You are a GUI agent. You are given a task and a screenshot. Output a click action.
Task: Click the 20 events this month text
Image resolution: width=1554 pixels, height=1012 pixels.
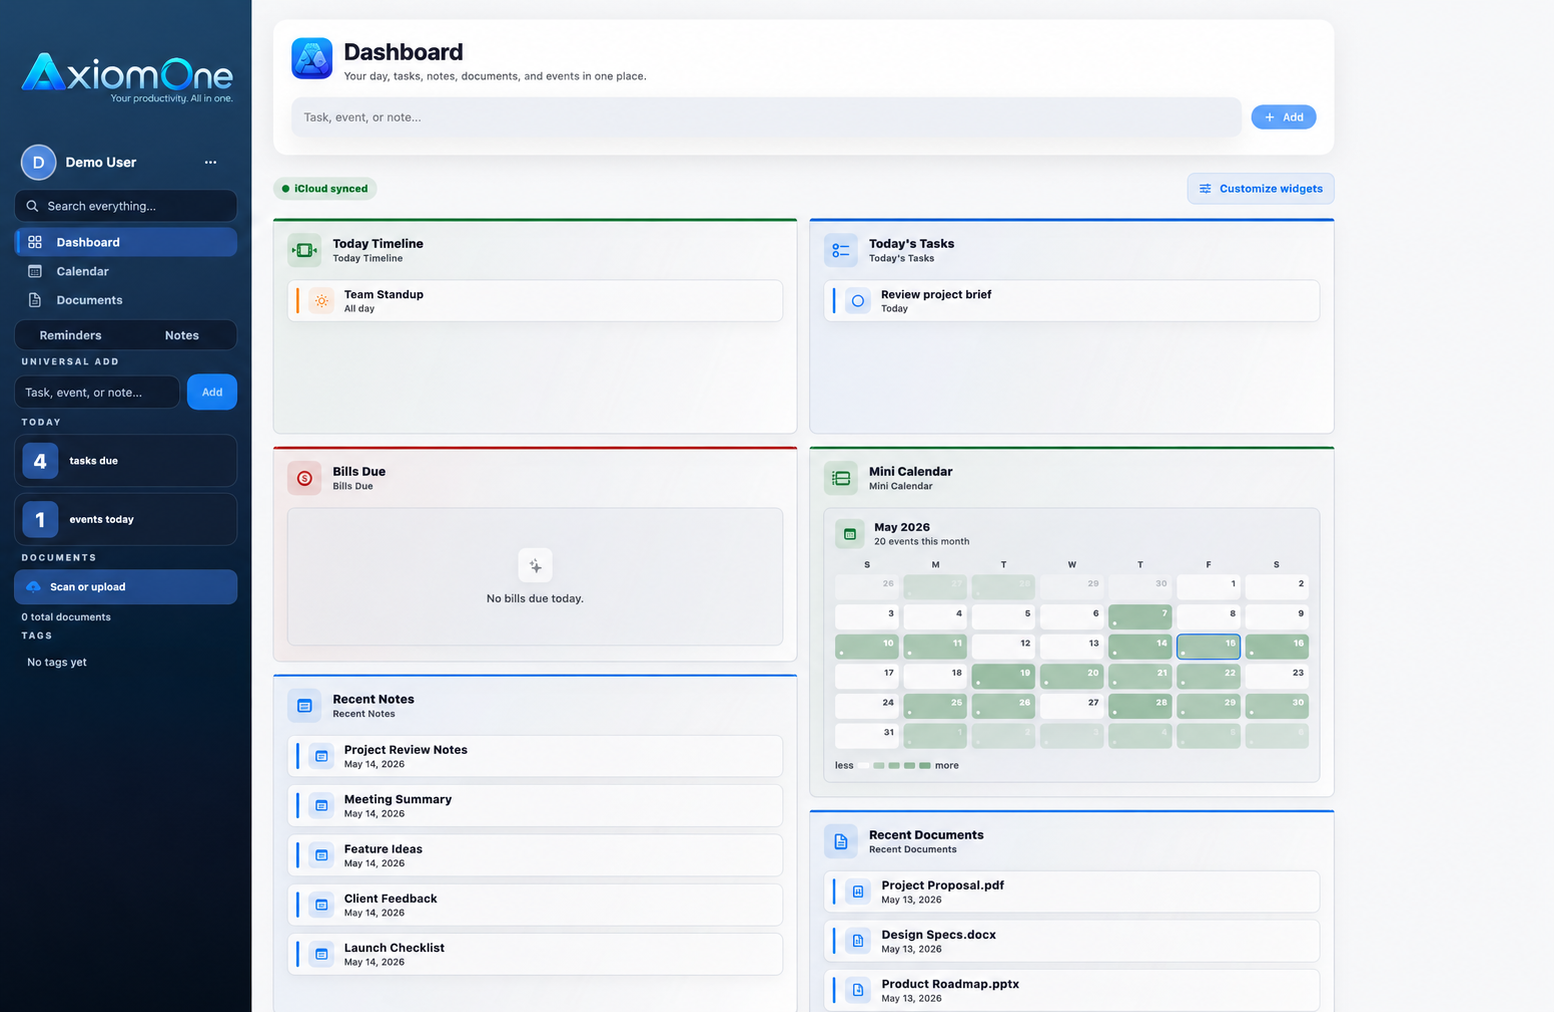[921, 542]
